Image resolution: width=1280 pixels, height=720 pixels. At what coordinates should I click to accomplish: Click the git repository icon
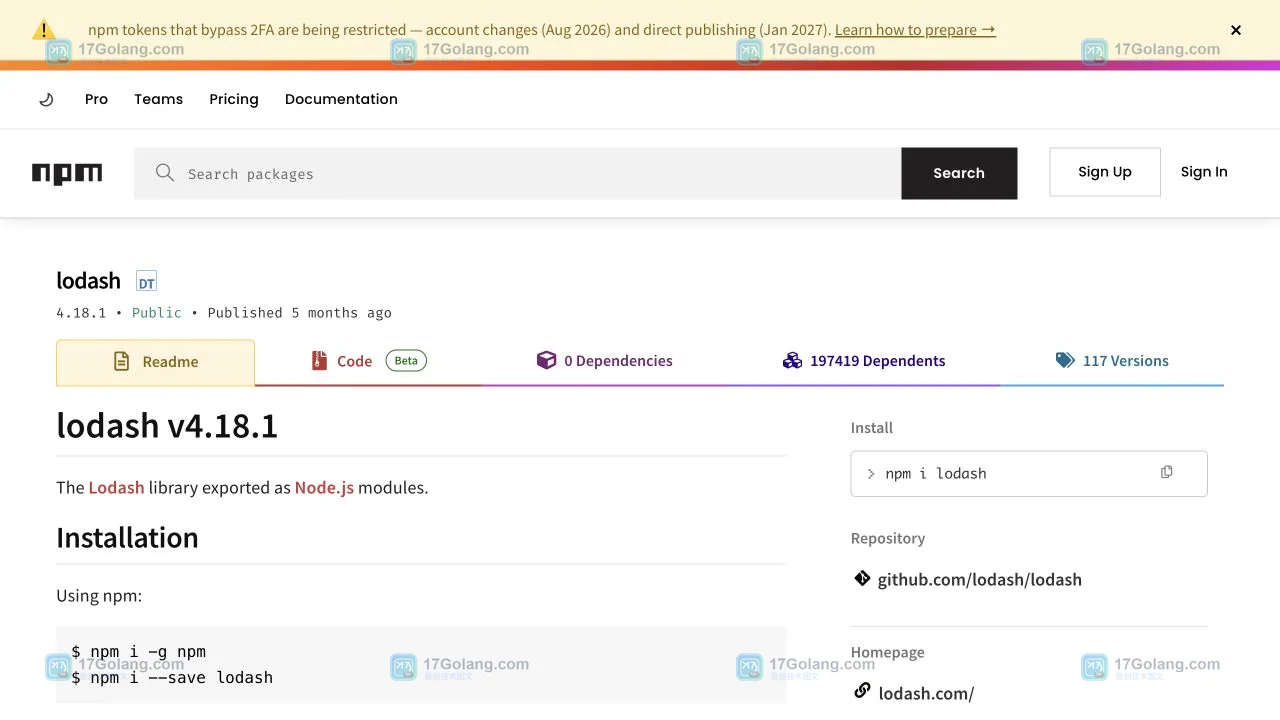(x=862, y=578)
